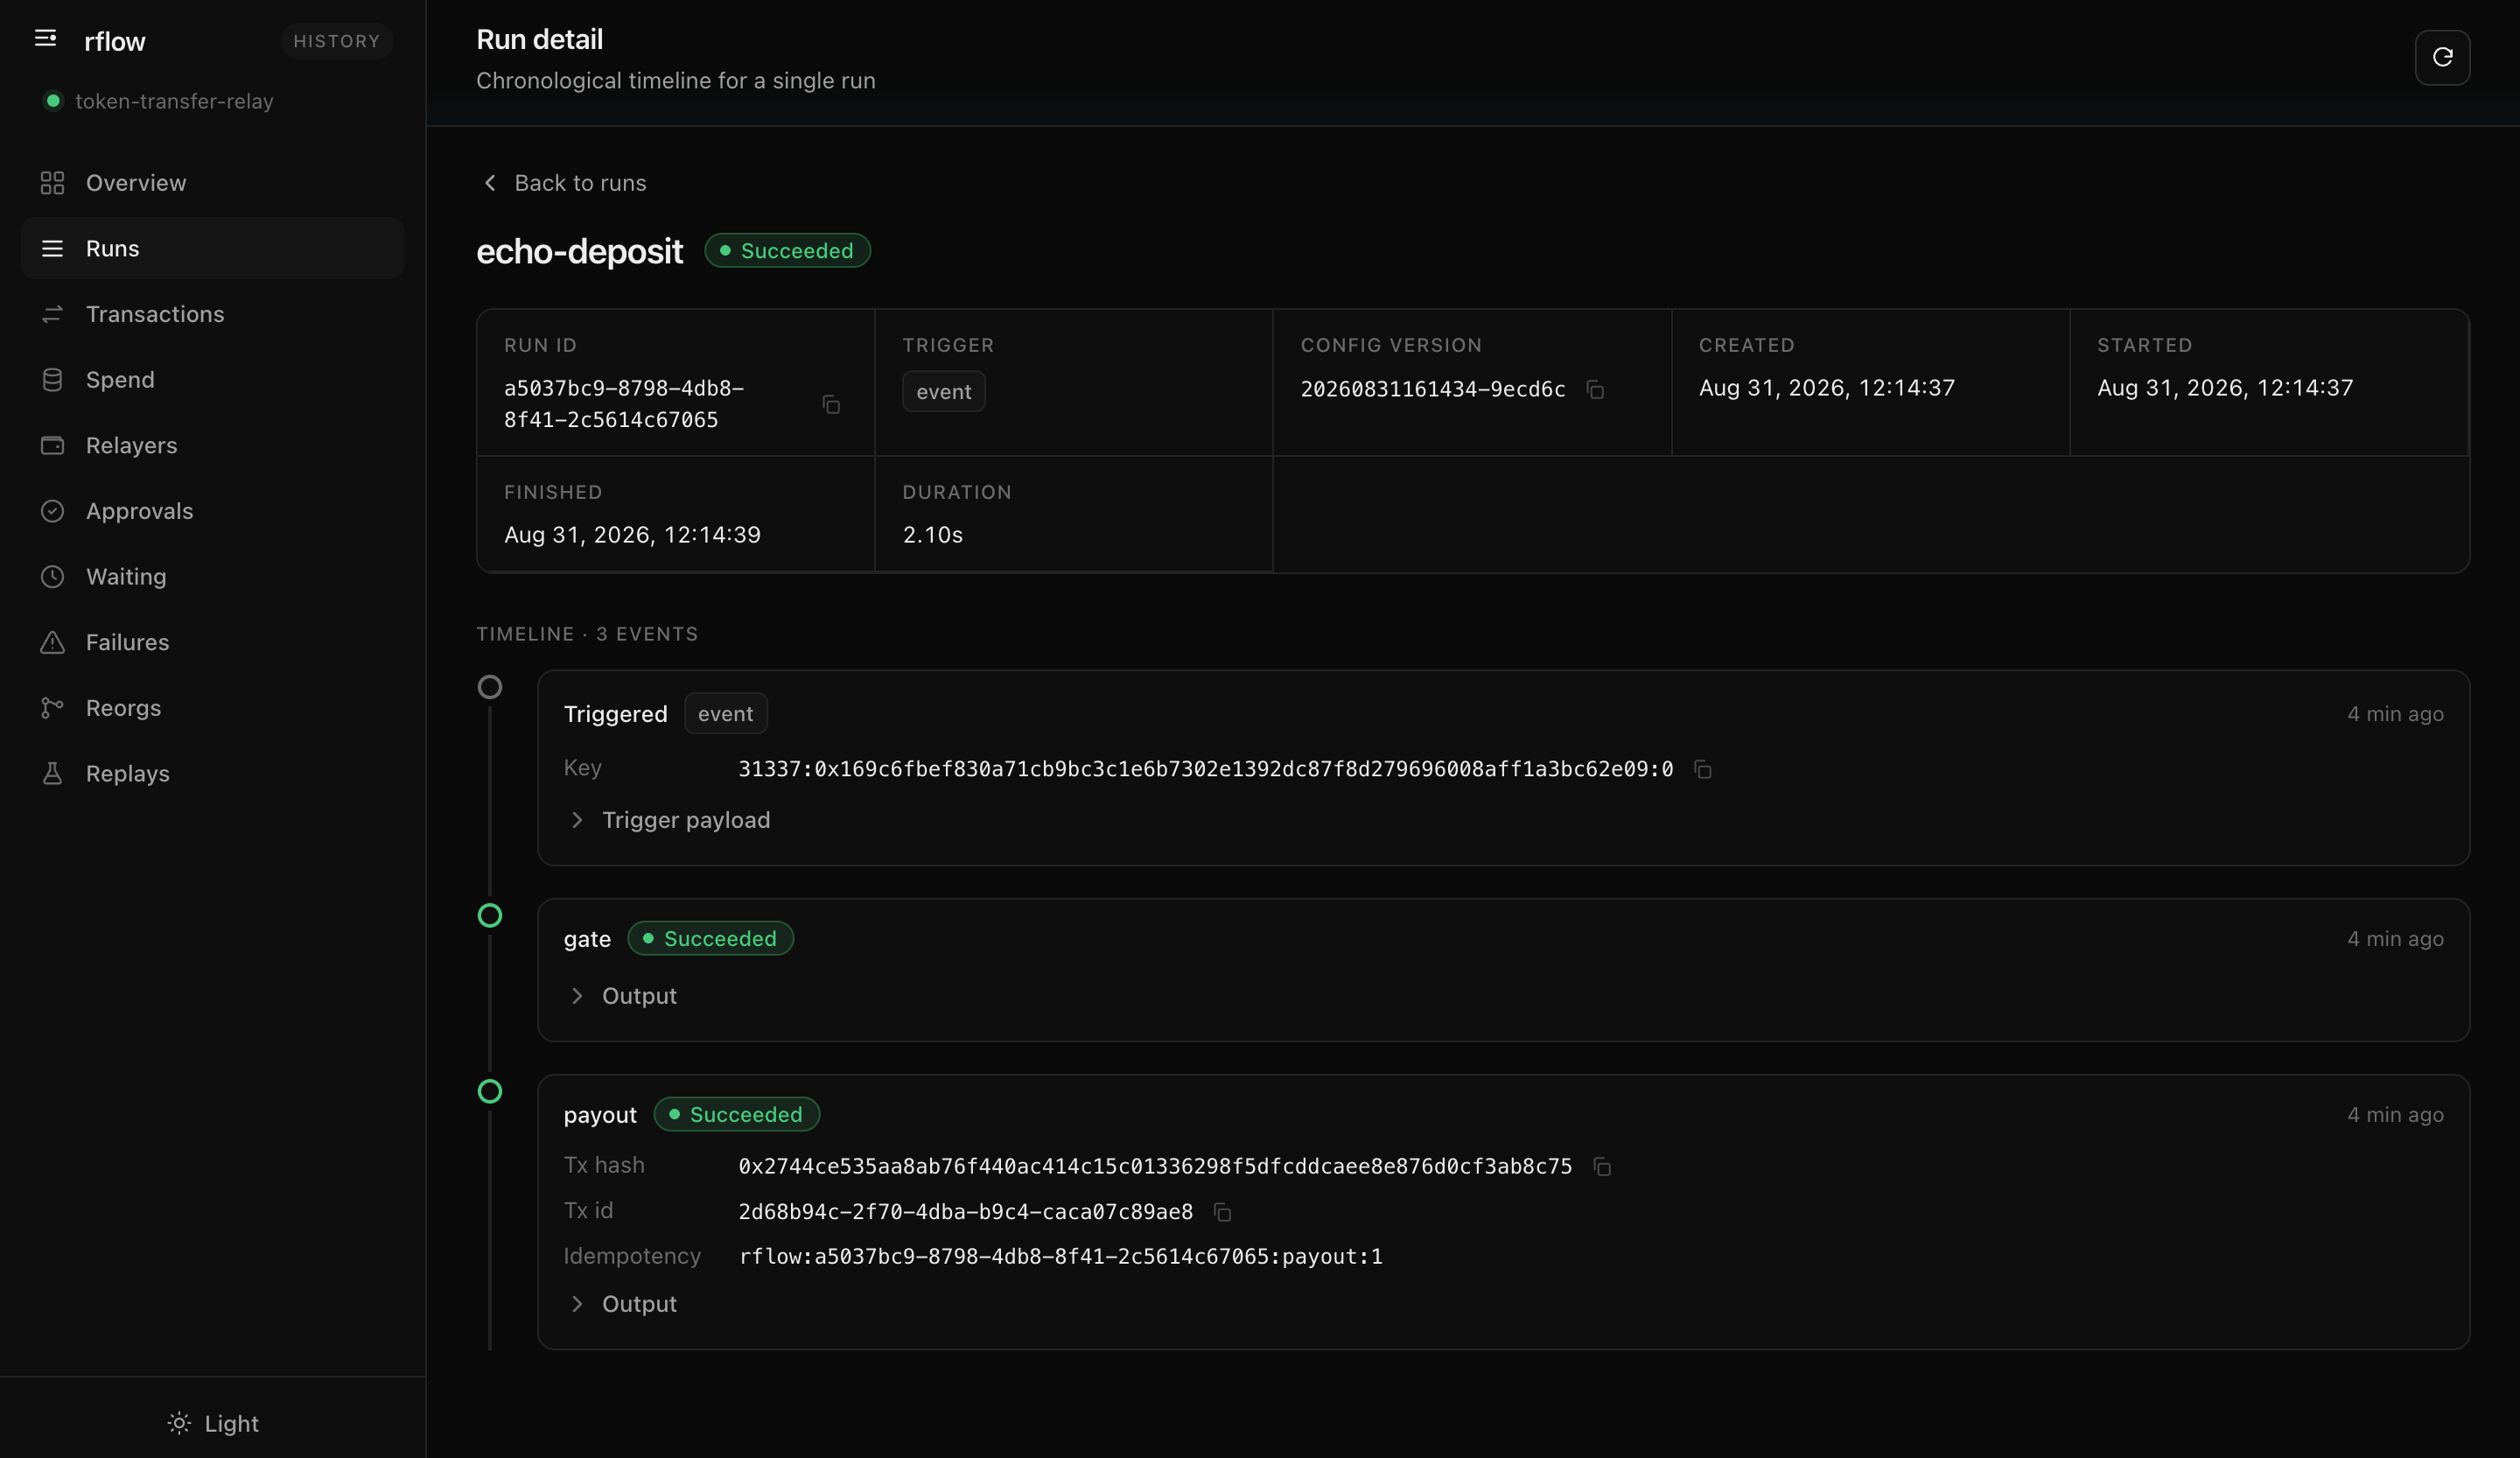The width and height of the screenshot is (2520, 1458).
Task: Select the Runs menu item
Action: click(212, 248)
